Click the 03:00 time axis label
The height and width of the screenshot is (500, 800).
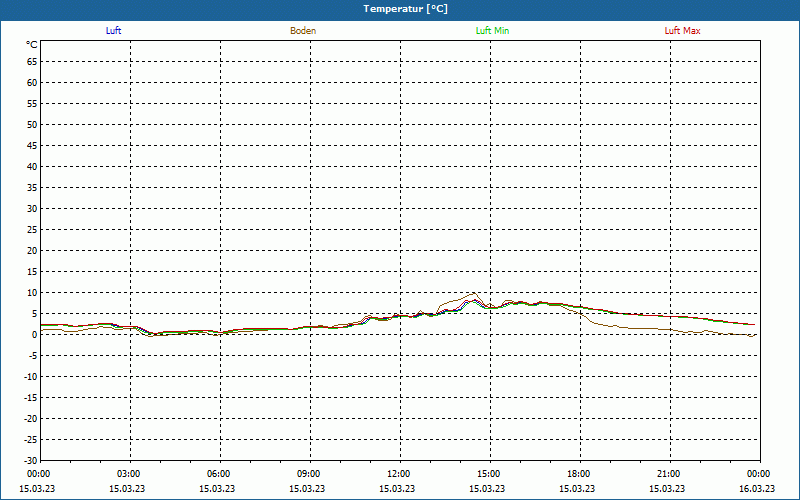coord(129,474)
